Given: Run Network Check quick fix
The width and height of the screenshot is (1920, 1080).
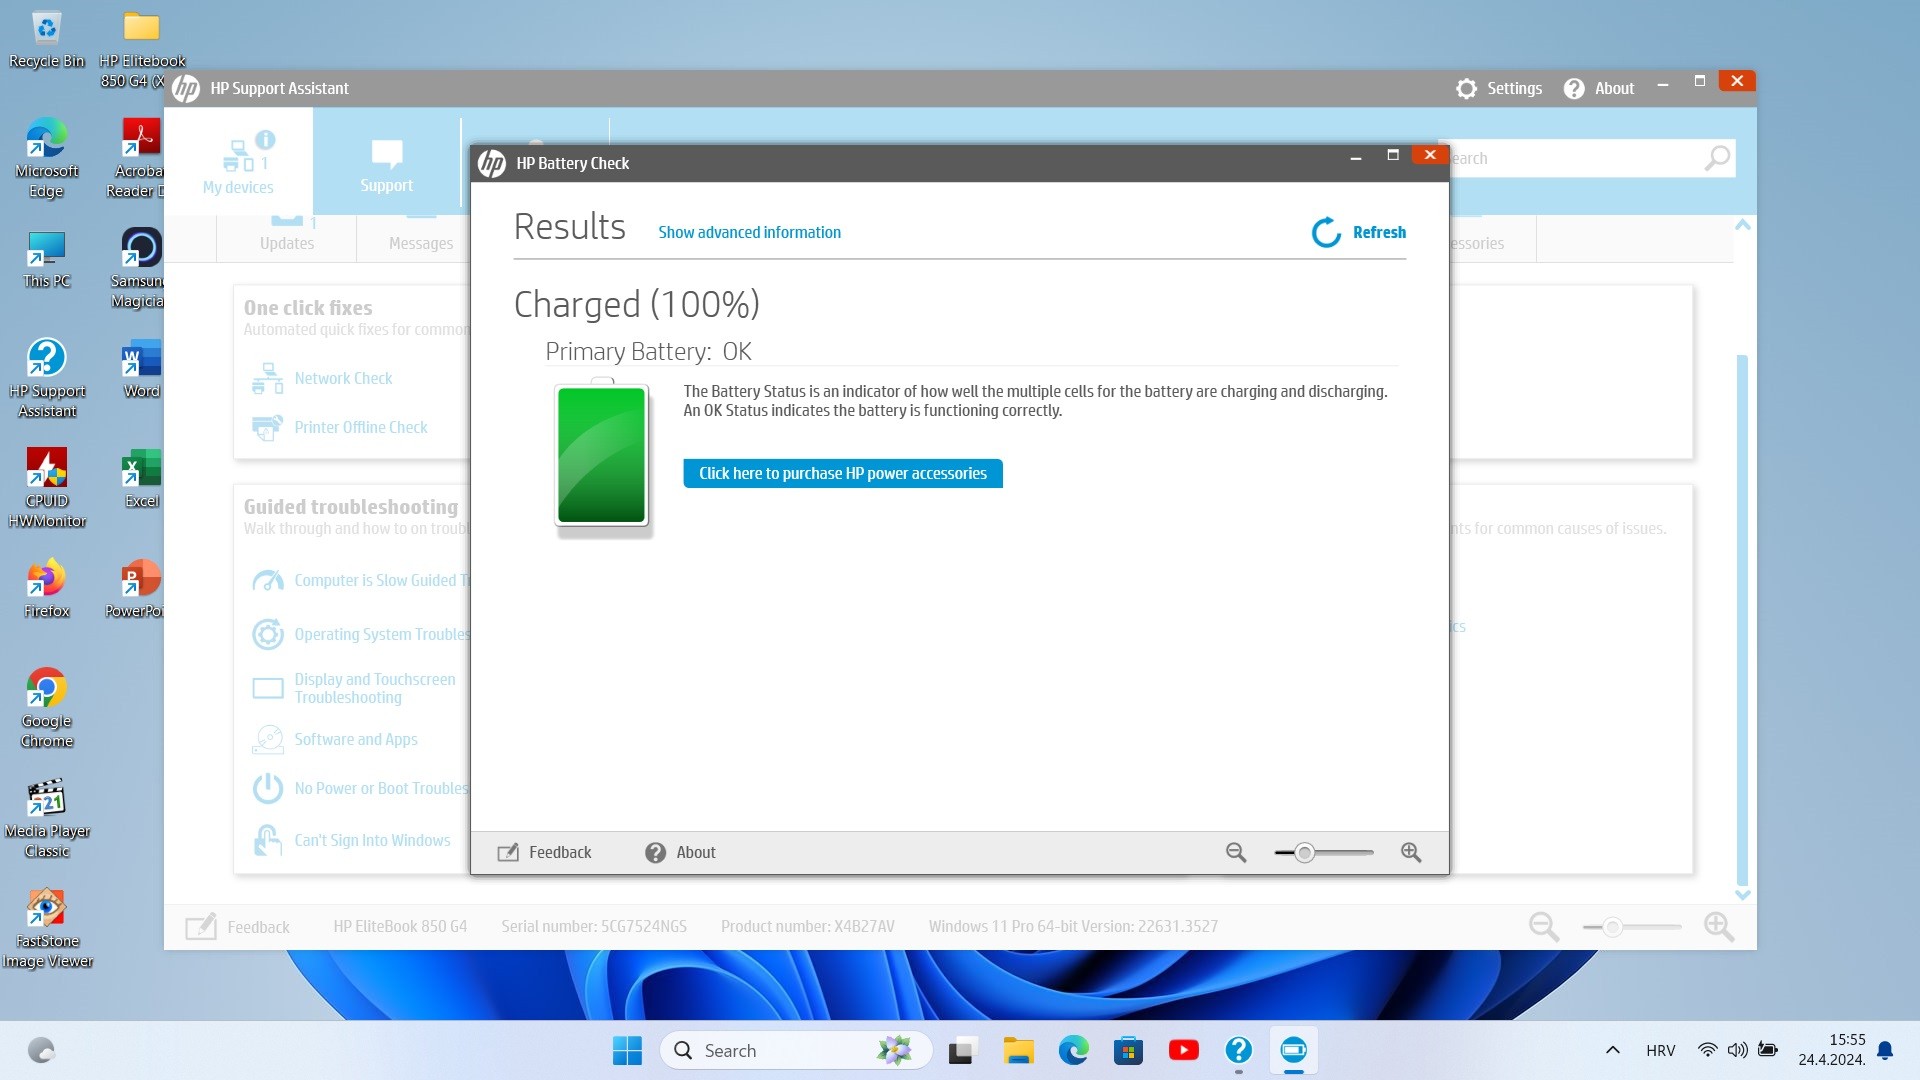Looking at the screenshot, I should [343, 378].
